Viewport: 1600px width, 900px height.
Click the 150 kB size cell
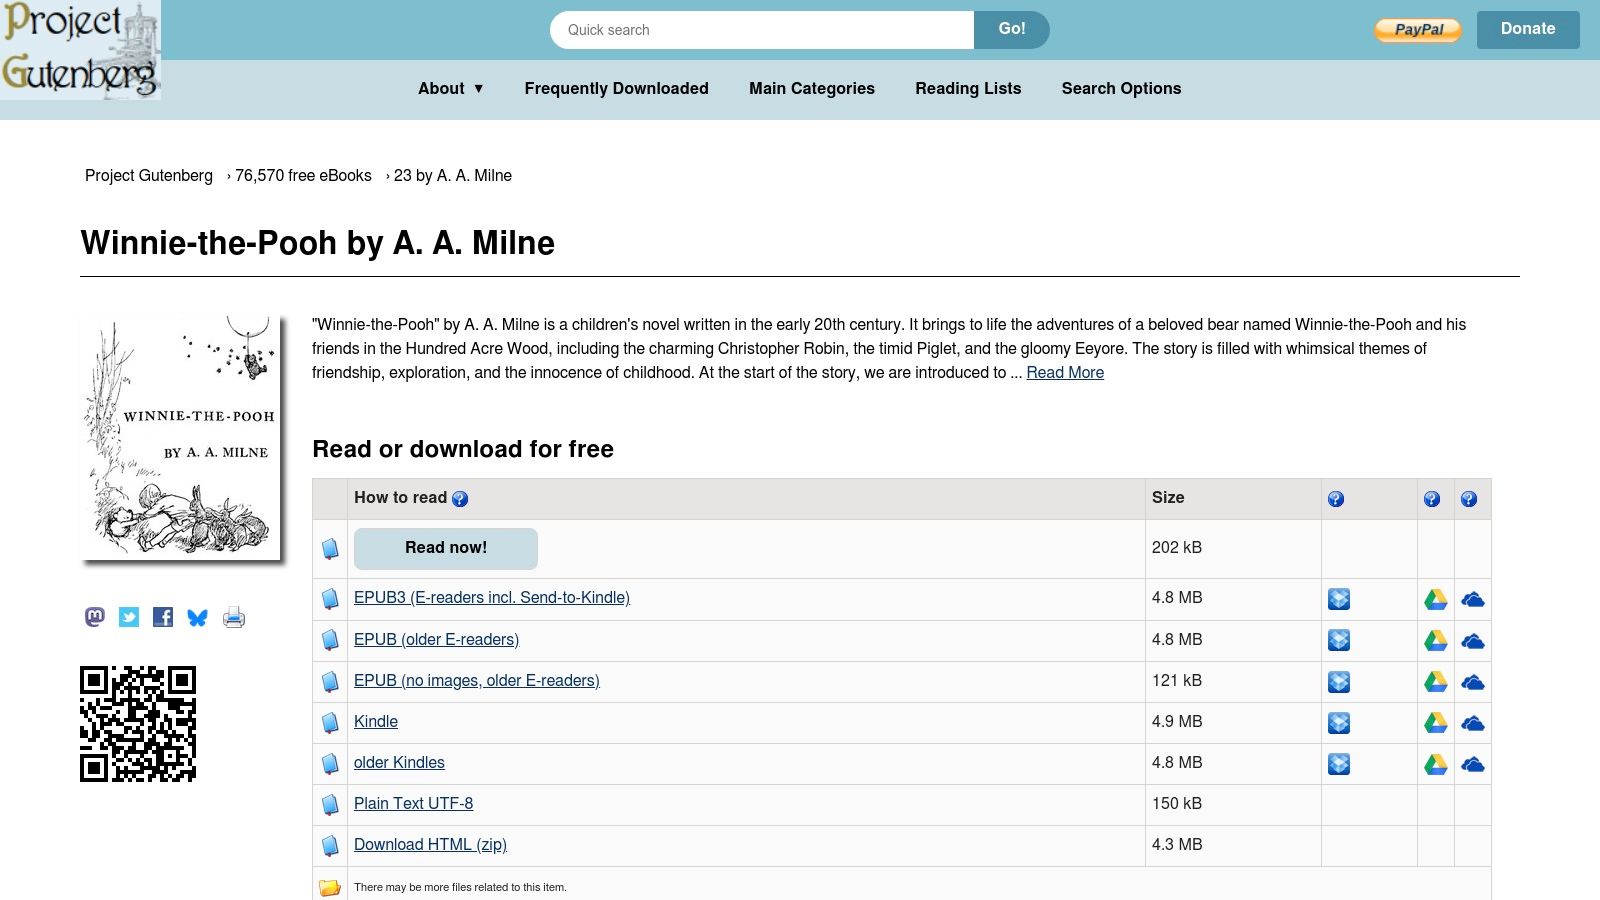click(1233, 804)
